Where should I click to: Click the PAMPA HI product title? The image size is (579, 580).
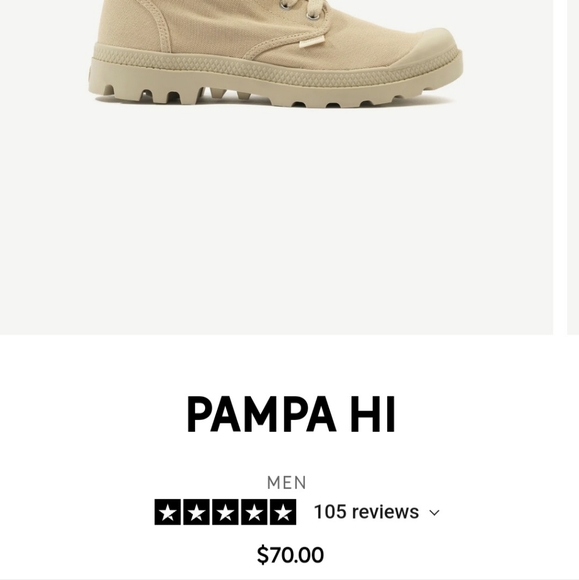pos(291,414)
